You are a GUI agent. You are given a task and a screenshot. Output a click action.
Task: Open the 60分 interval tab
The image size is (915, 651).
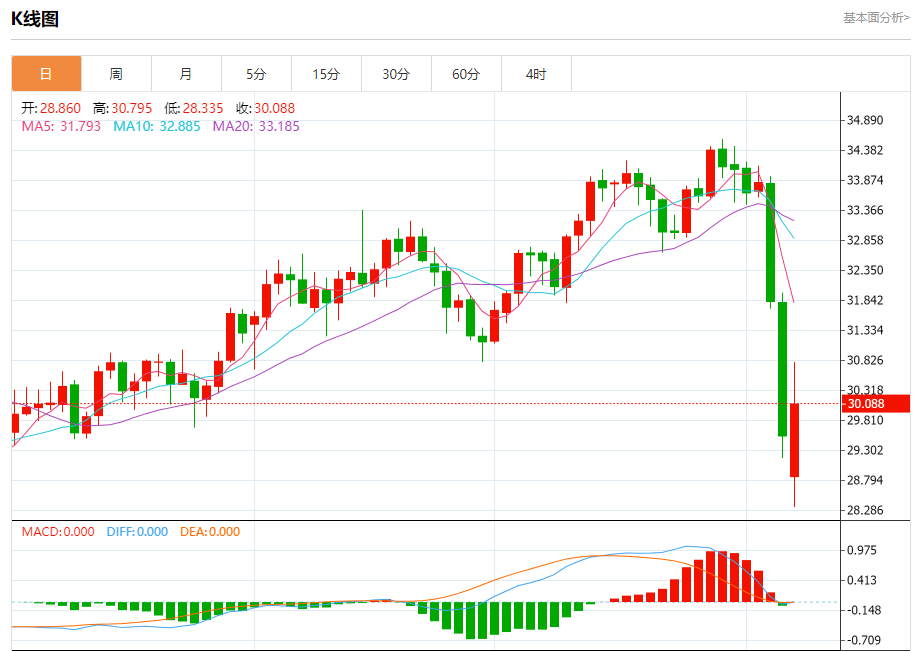[466, 74]
